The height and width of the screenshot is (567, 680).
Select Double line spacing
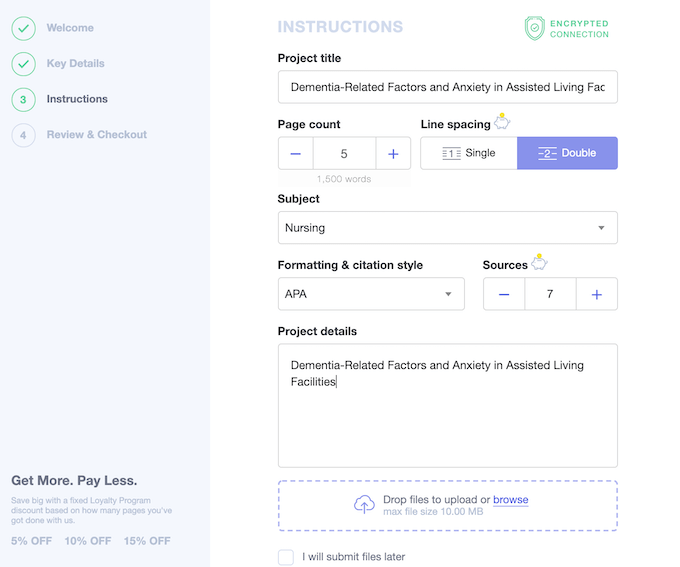(567, 153)
